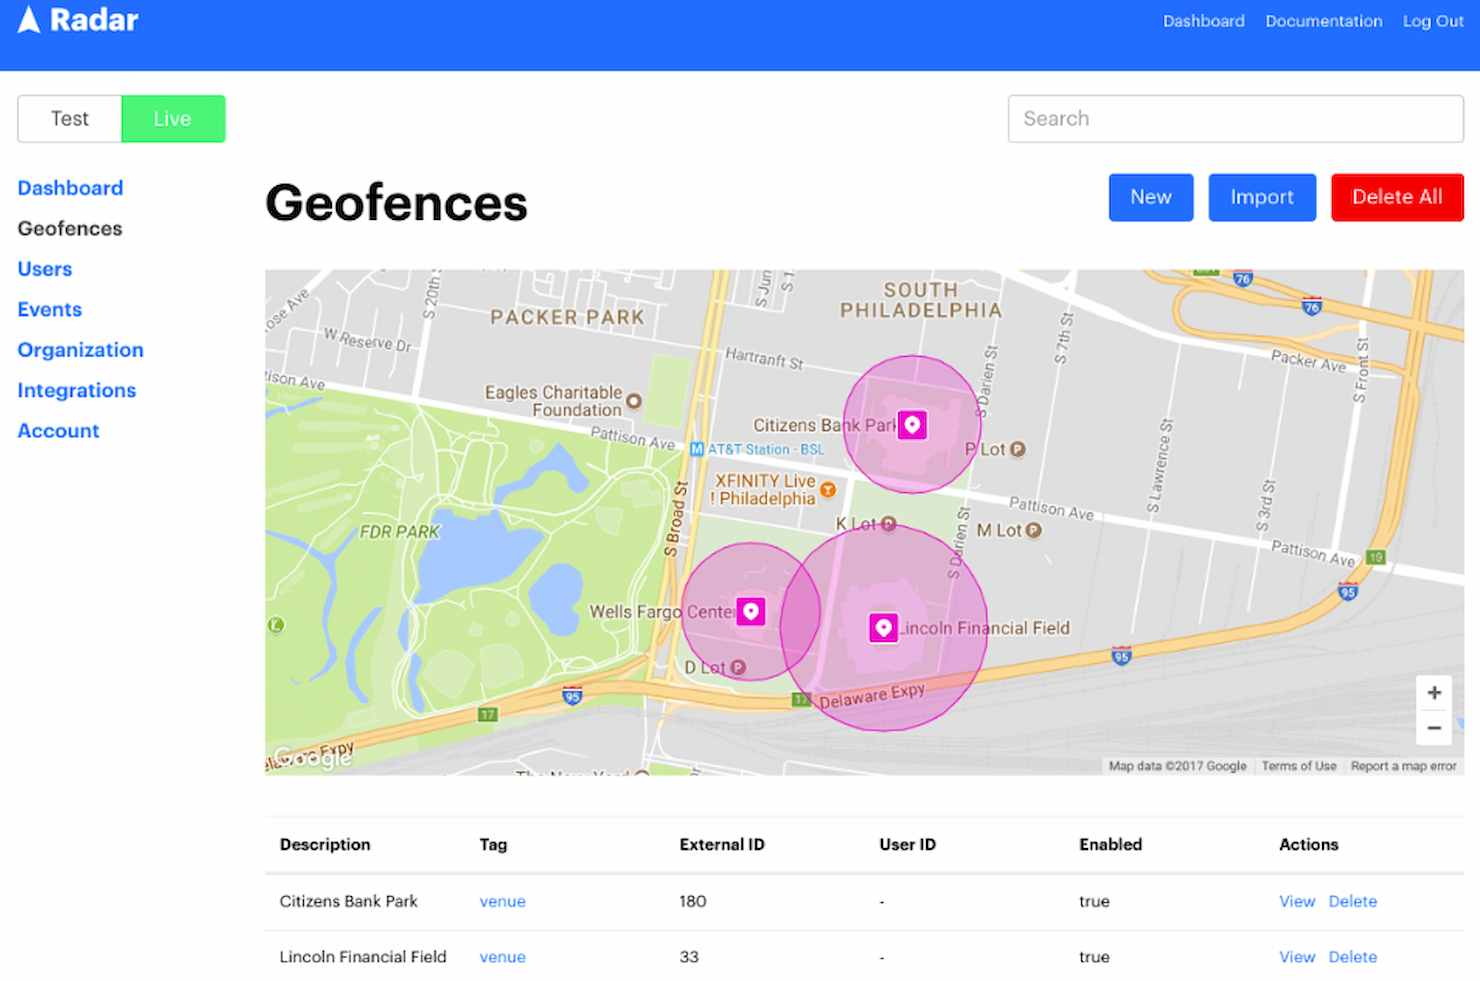The image size is (1480, 981).
Task: Switch to Test environment mode
Action: (x=69, y=118)
